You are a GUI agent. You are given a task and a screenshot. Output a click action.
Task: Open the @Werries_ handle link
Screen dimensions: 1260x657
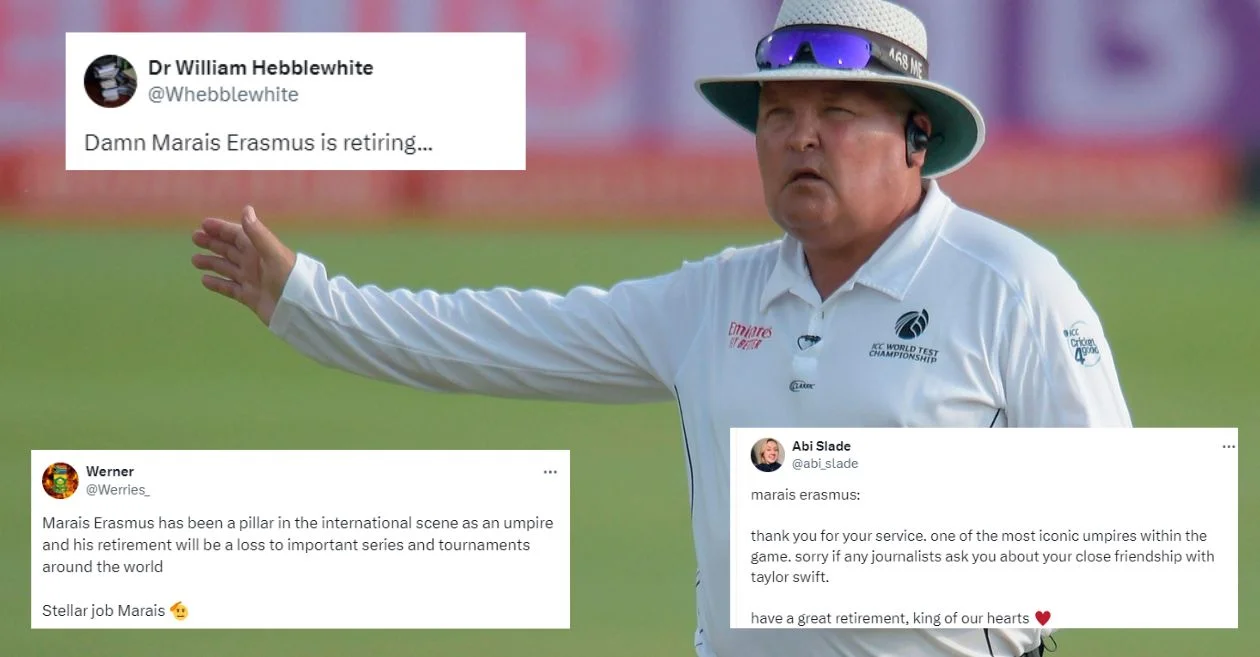click(x=118, y=489)
